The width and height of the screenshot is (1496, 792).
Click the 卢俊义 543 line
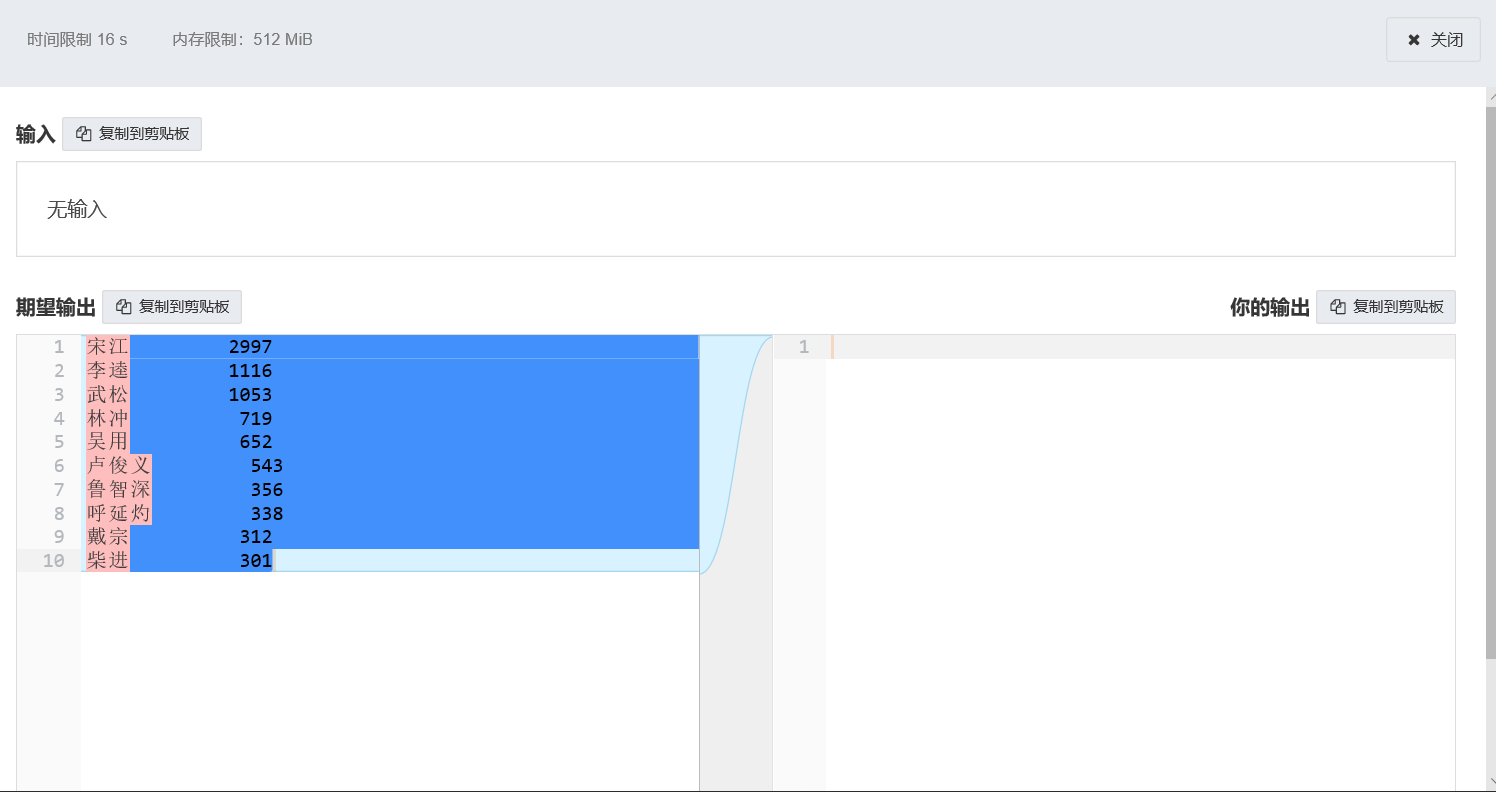click(390, 466)
